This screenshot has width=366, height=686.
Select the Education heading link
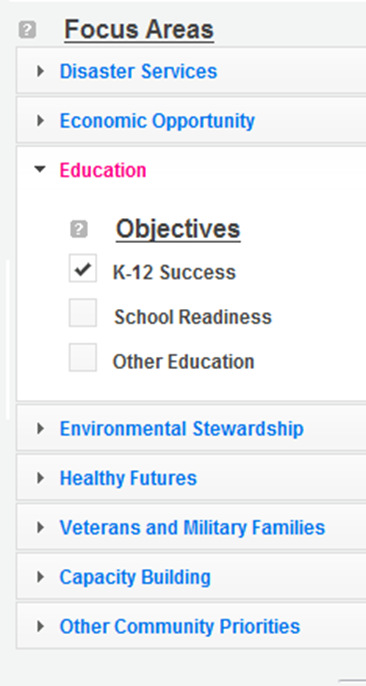[103, 170]
